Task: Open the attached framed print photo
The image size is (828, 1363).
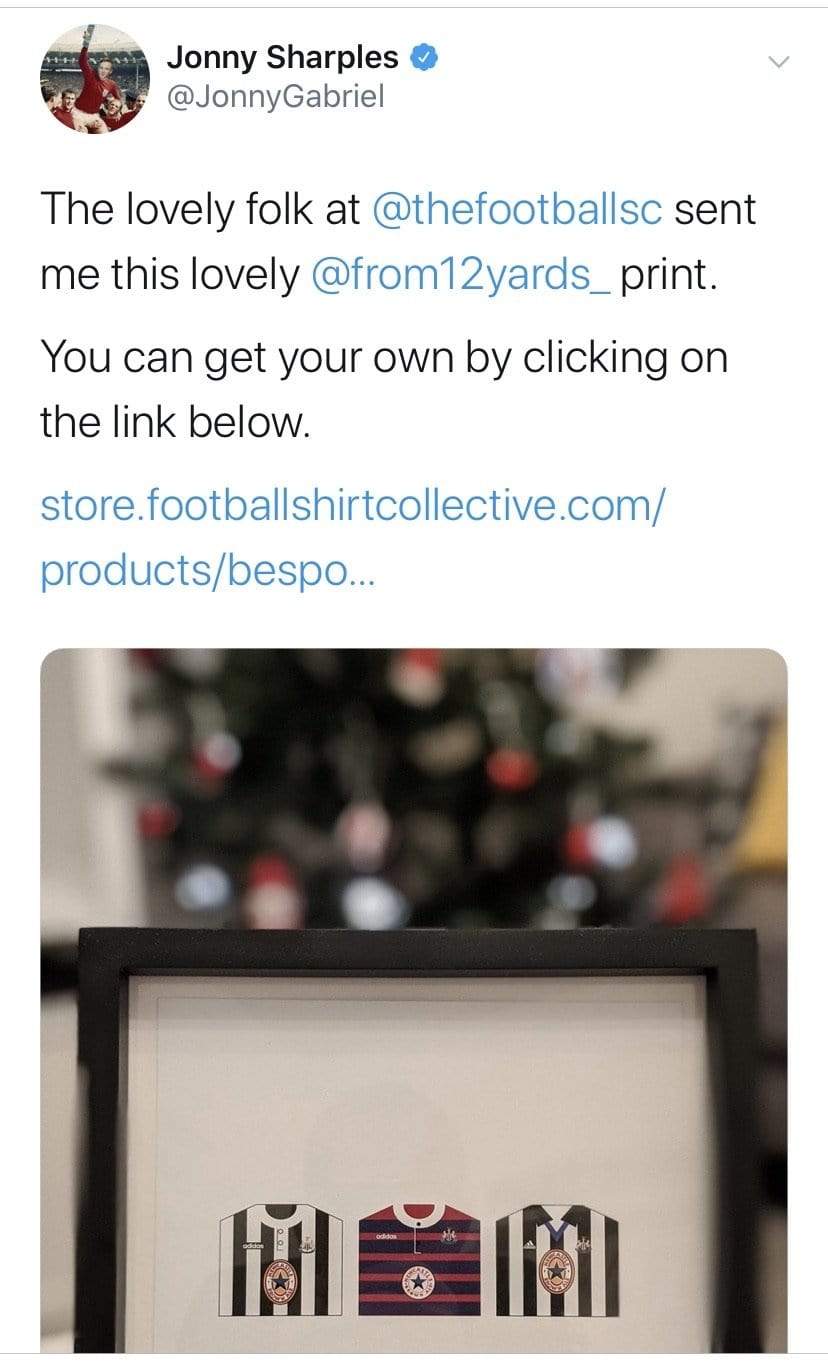Action: coord(414,1000)
